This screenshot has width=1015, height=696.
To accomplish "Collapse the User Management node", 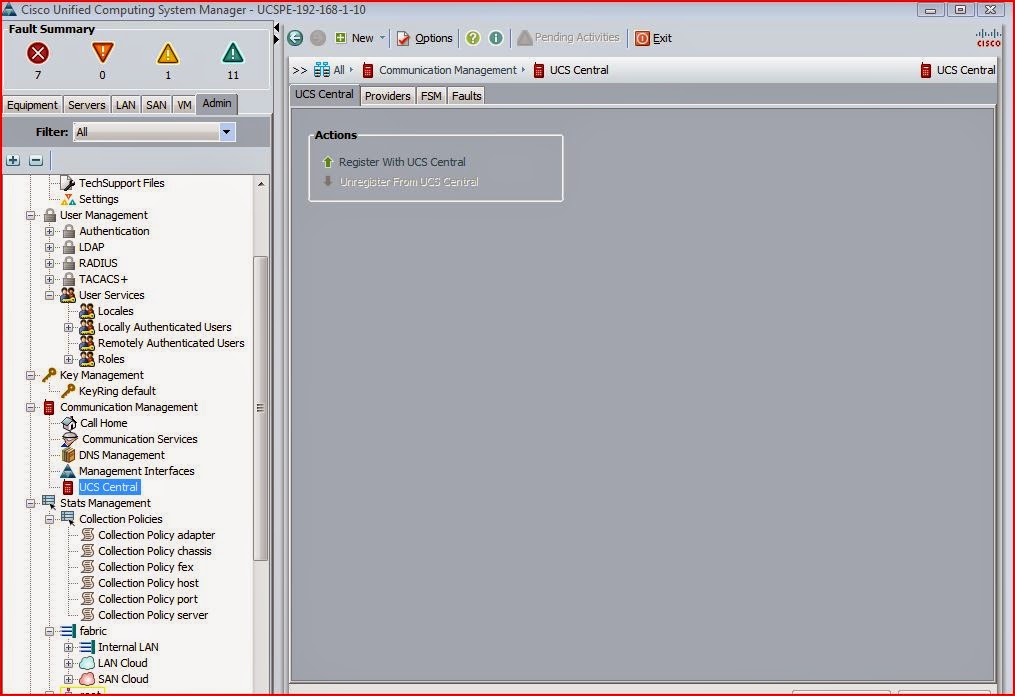I will [x=30, y=216].
